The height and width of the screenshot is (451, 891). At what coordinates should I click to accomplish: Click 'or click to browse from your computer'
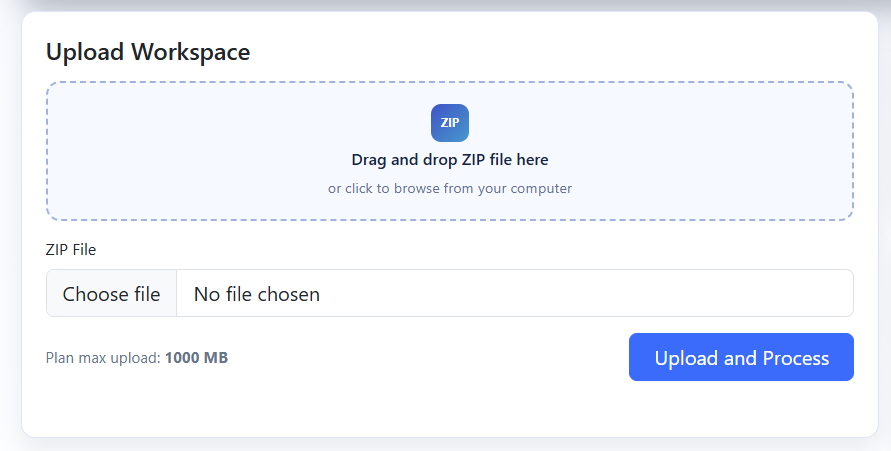coord(449,189)
